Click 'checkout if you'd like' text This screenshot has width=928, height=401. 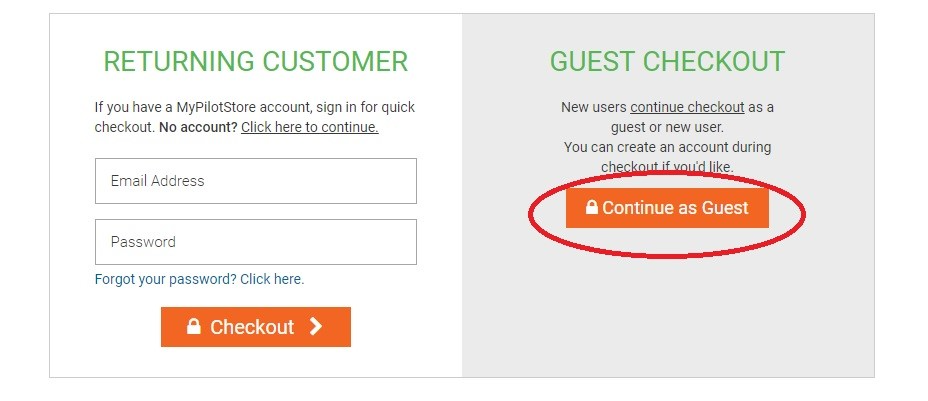pos(667,167)
